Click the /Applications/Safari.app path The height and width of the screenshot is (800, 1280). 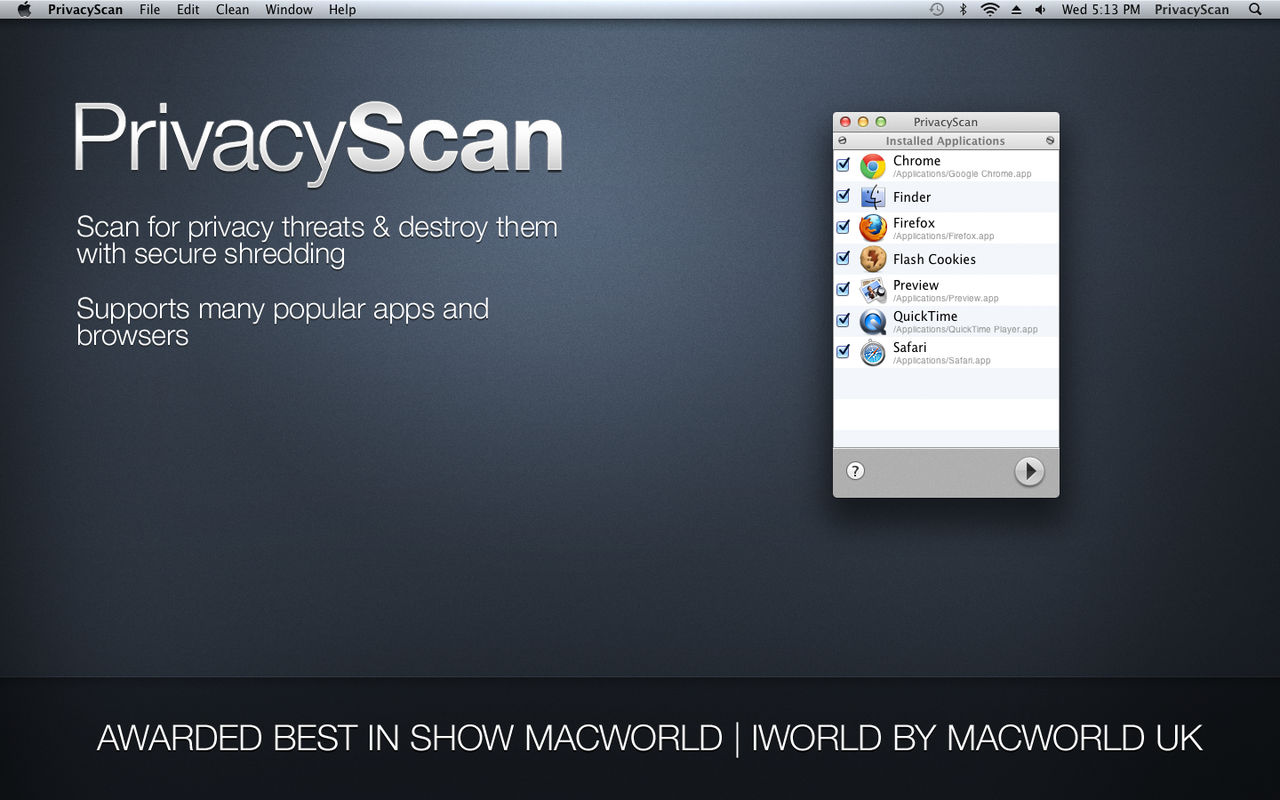tap(942, 360)
